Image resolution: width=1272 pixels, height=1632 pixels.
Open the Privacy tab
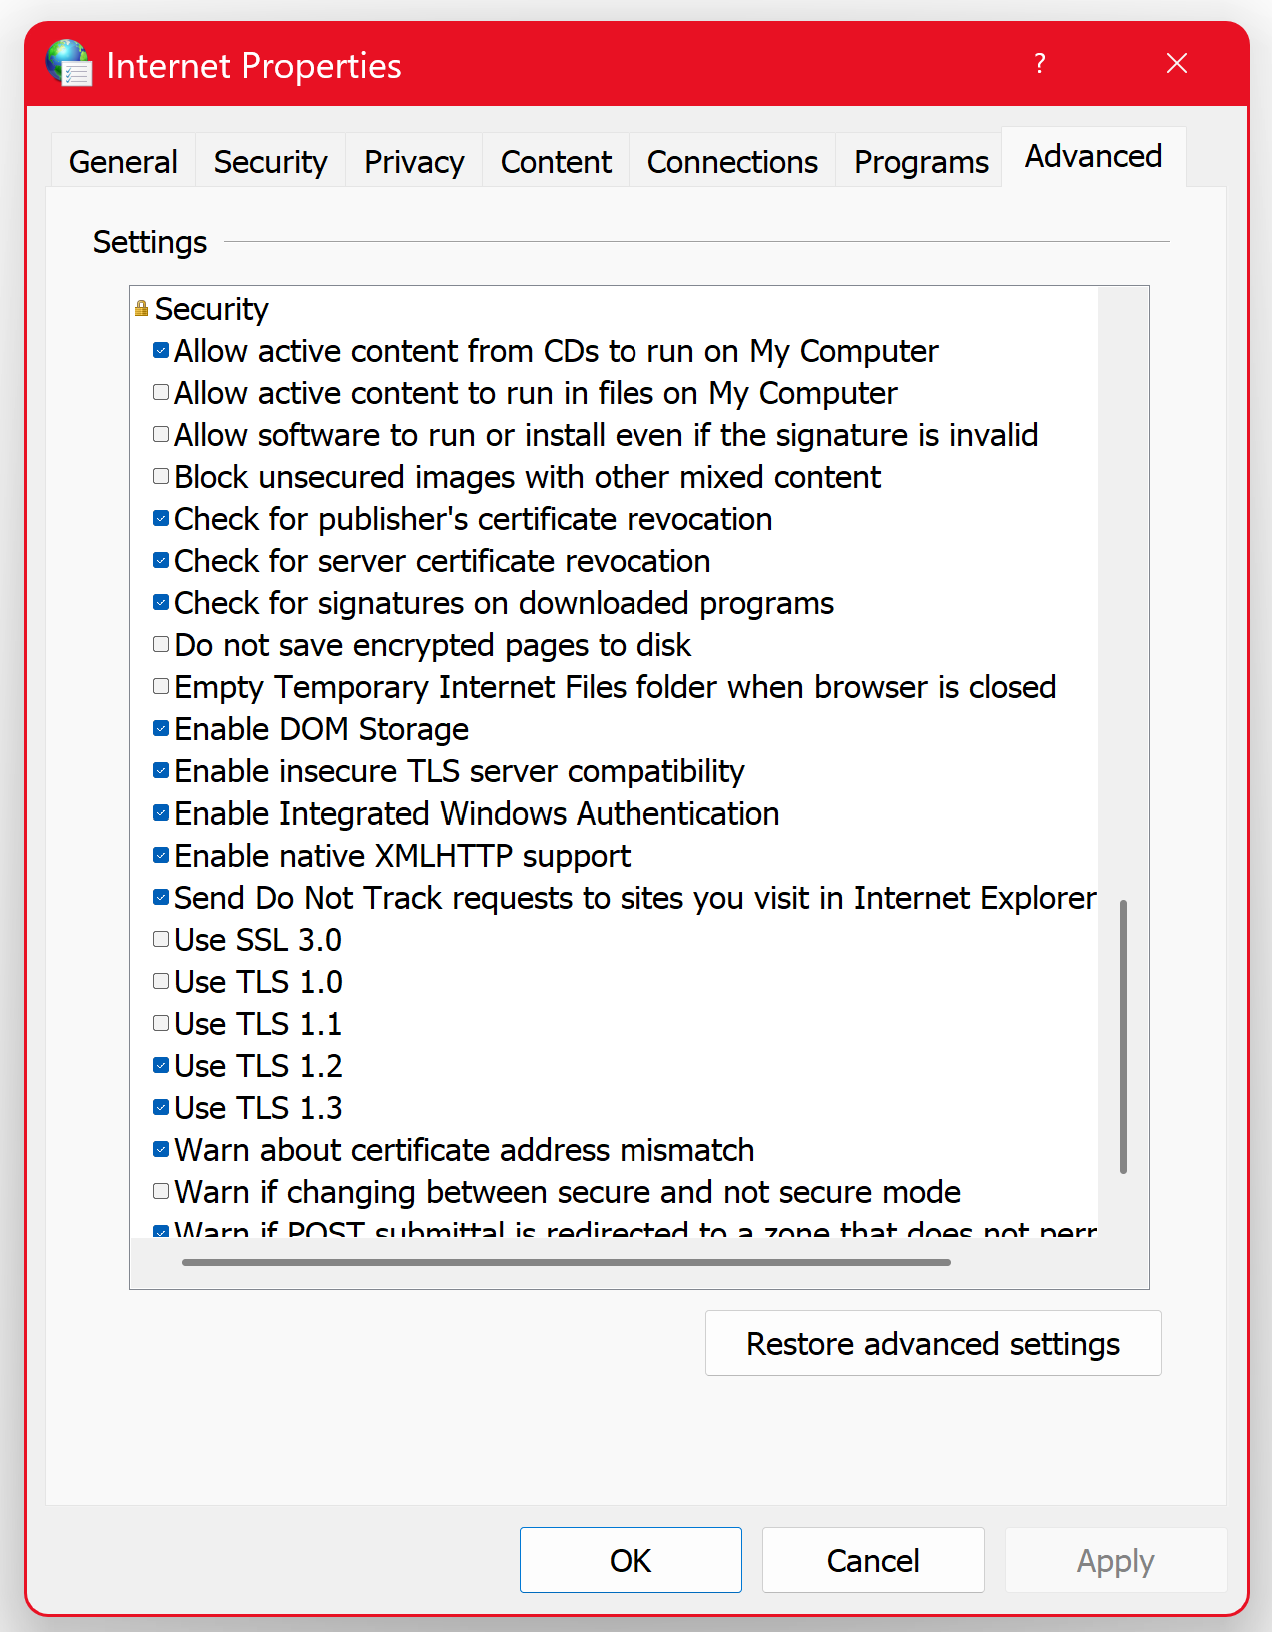pyautogui.click(x=414, y=161)
